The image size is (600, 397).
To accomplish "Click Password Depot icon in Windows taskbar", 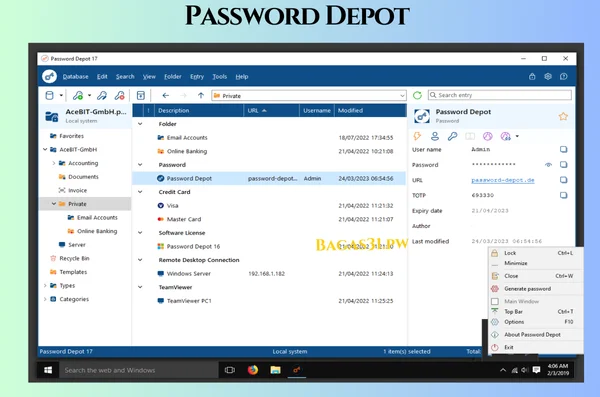I will pyautogui.click(x=297, y=370).
